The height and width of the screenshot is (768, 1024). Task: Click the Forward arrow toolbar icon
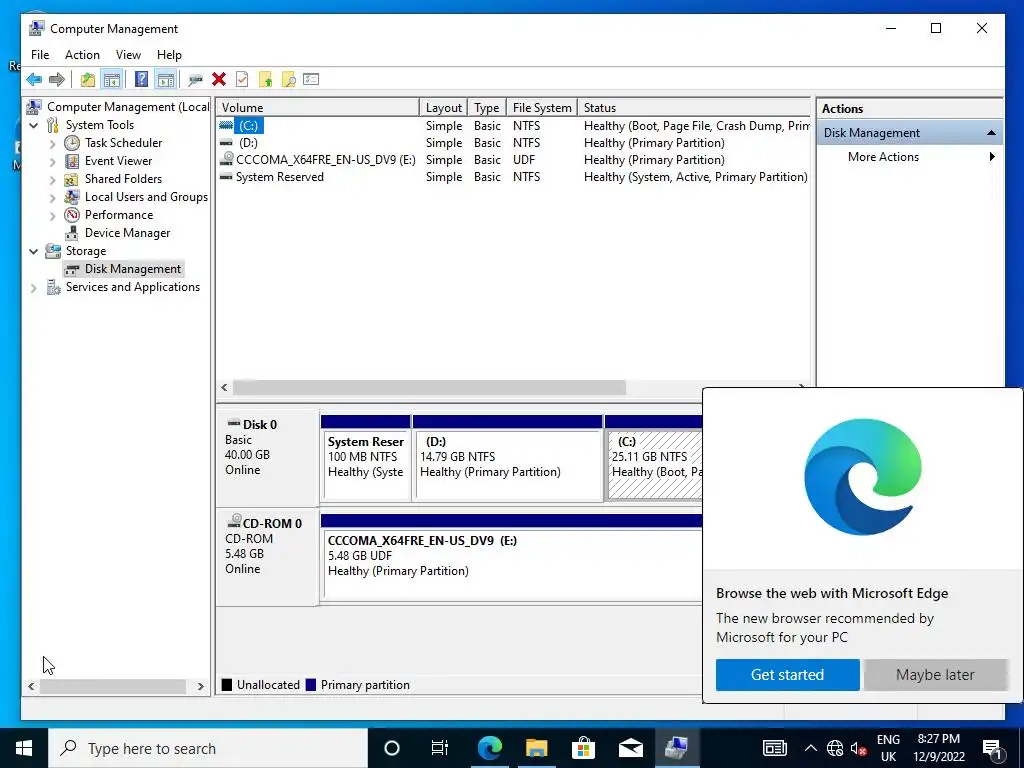tap(57, 80)
